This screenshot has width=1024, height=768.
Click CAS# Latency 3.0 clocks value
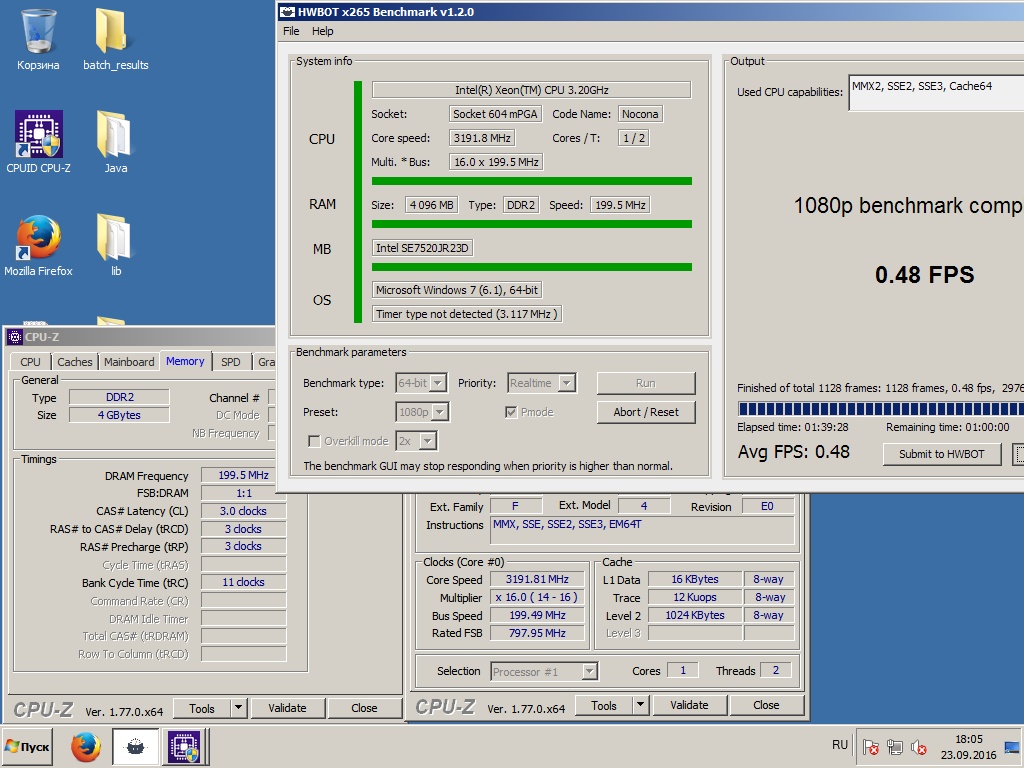pyautogui.click(x=243, y=511)
